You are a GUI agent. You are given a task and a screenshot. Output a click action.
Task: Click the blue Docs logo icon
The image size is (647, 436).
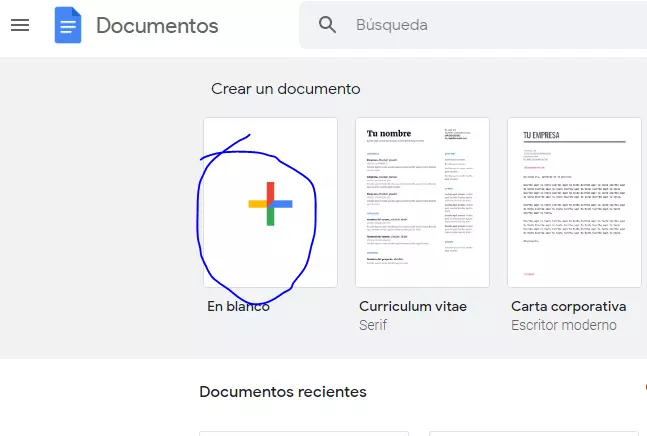(x=68, y=25)
